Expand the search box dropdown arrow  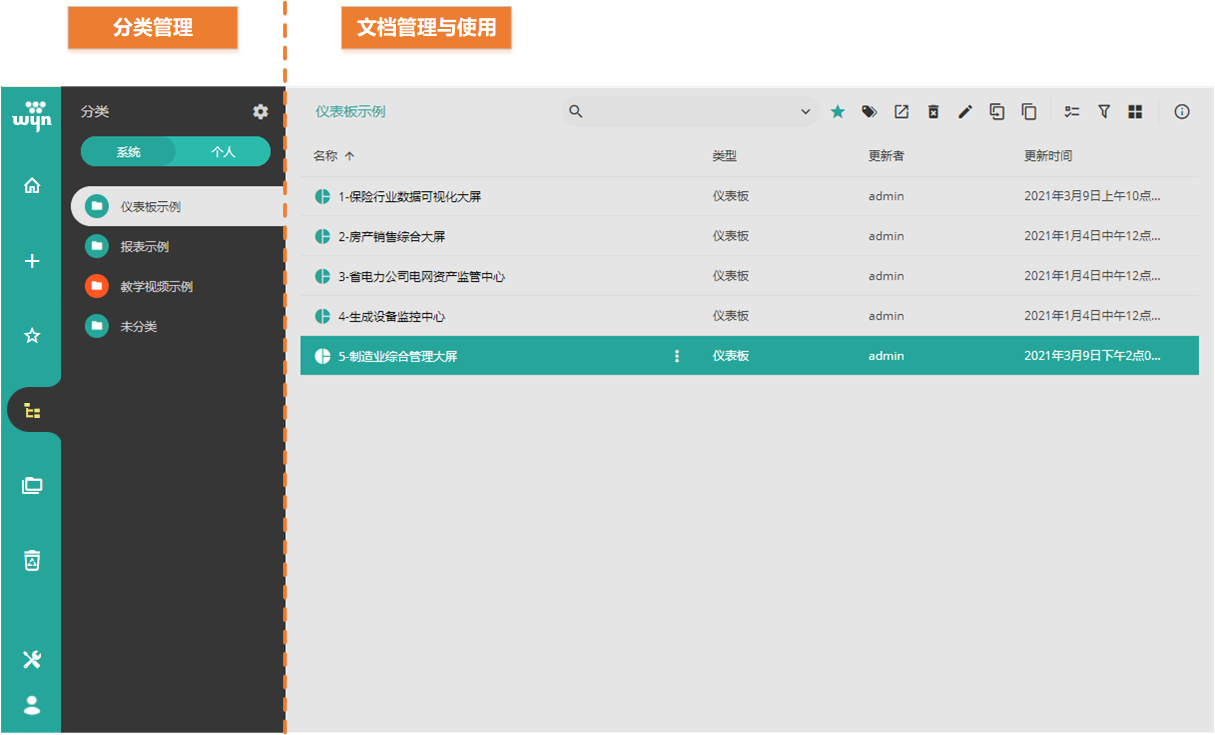[806, 112]
